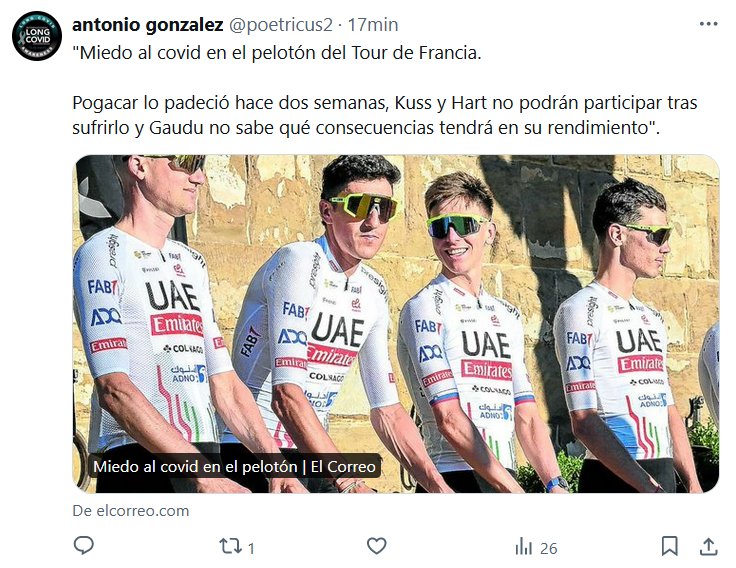Click the retweet count number 1
The height and width of the screenshot is (568, 736).
click(x=251, y=547)
